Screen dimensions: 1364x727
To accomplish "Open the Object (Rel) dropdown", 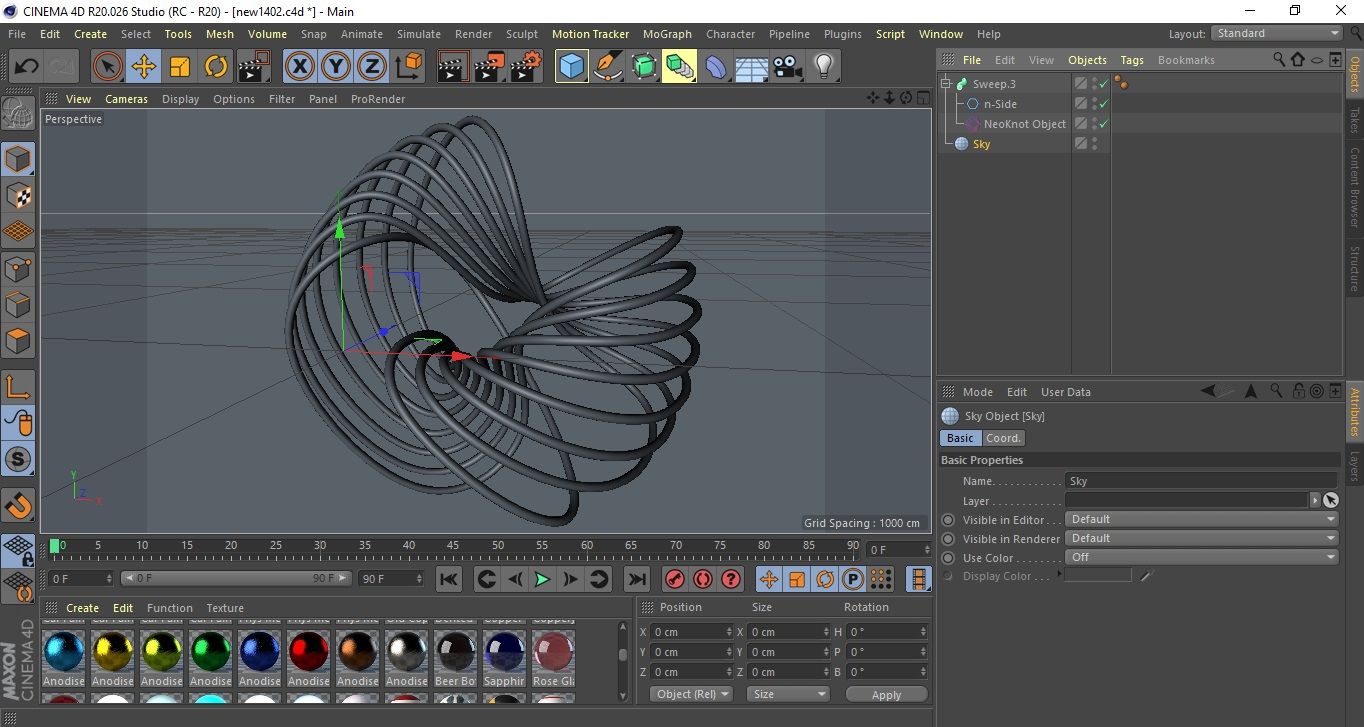I will (692, 694).
